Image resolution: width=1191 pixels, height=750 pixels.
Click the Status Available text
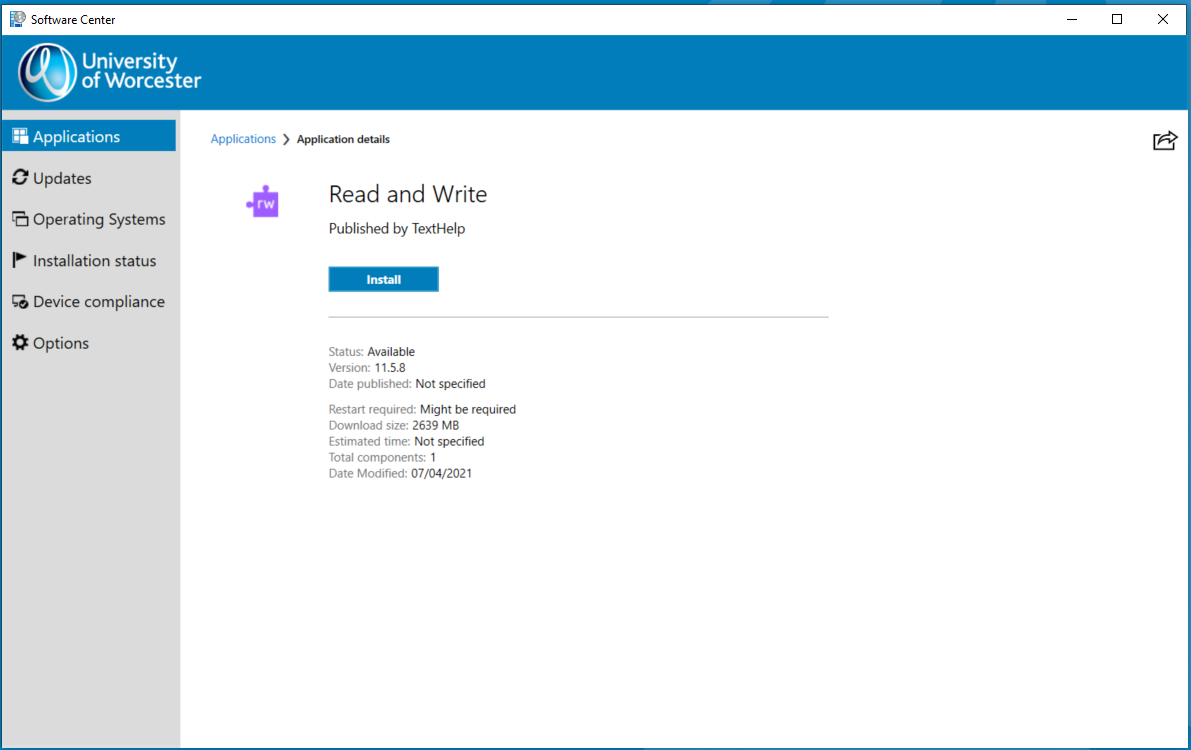pos(371,351)
